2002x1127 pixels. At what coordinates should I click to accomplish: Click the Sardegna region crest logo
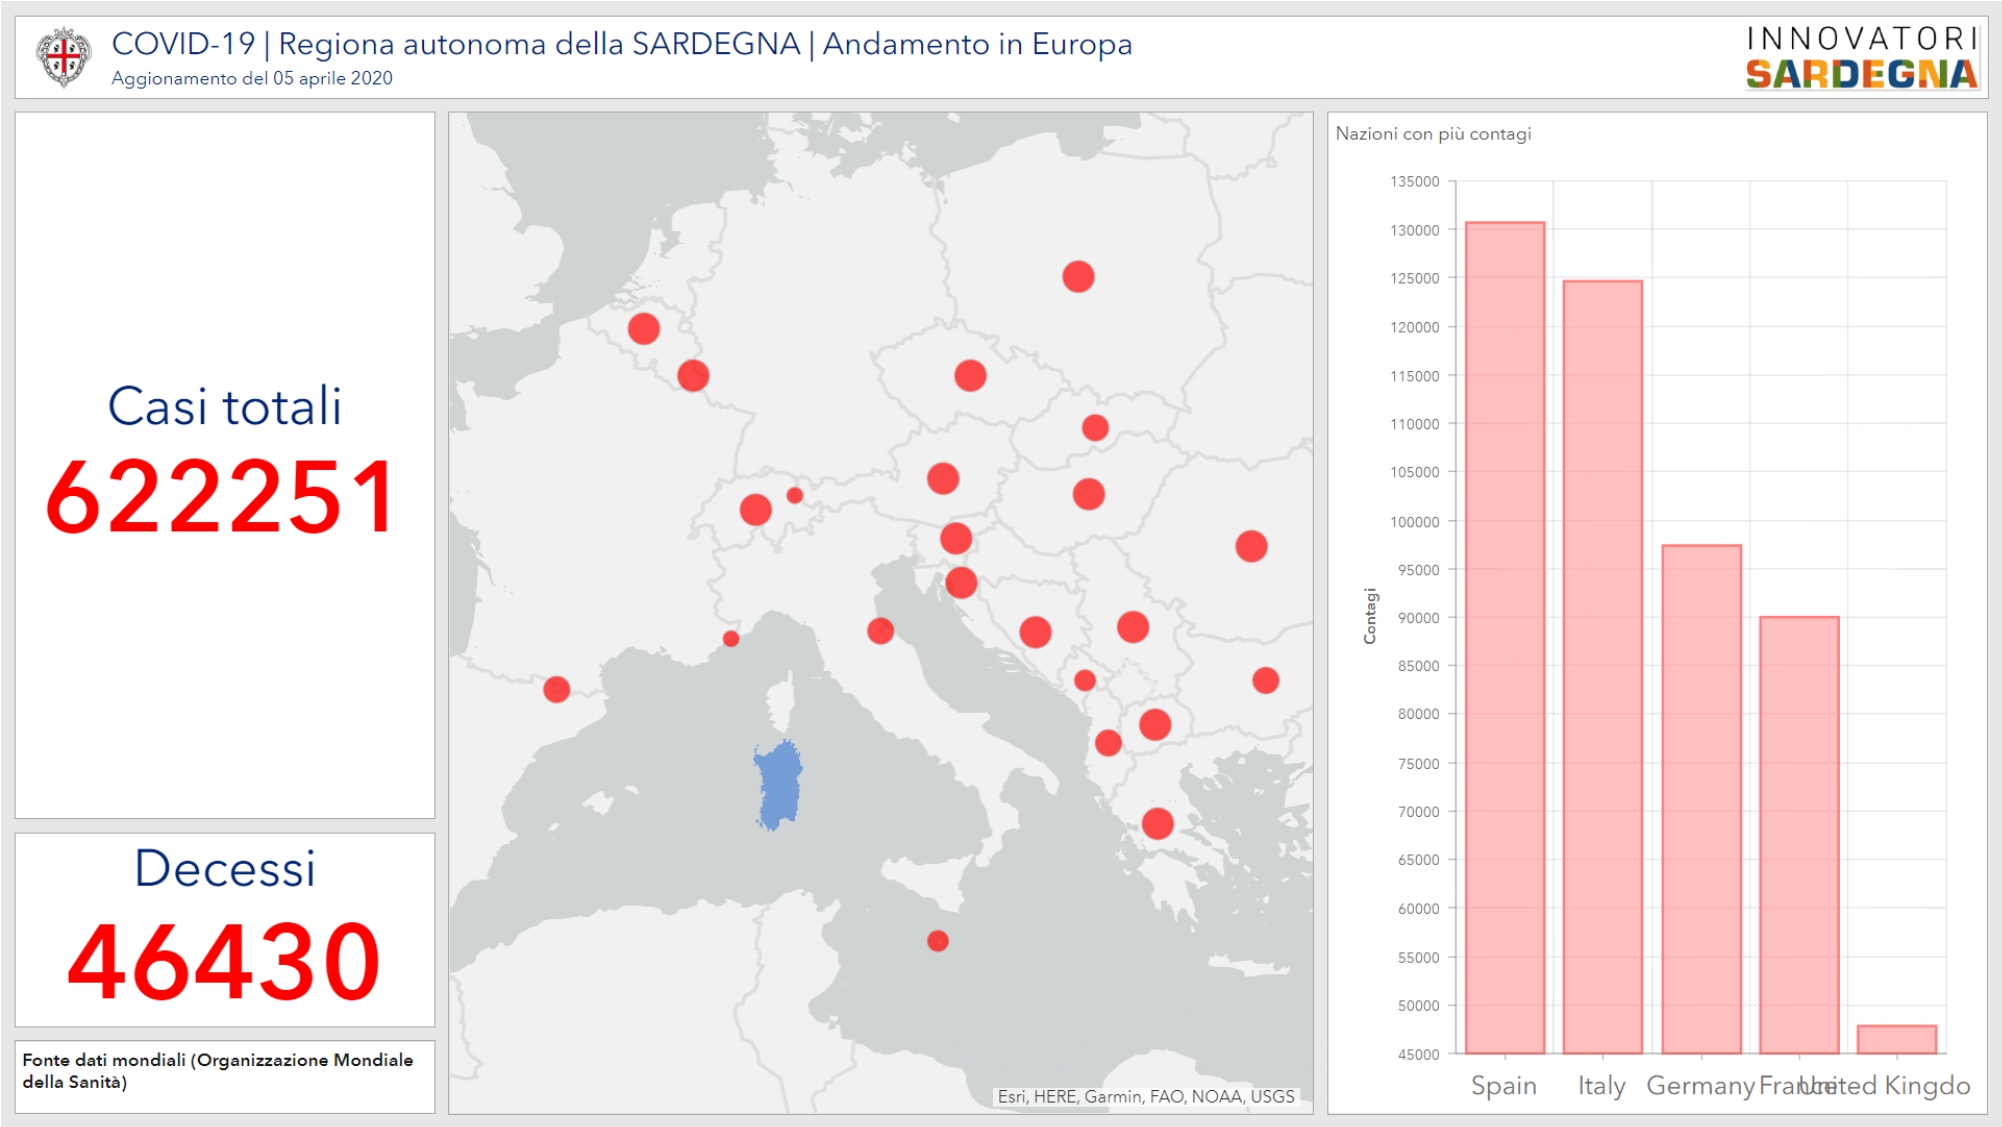pos(63,57)
